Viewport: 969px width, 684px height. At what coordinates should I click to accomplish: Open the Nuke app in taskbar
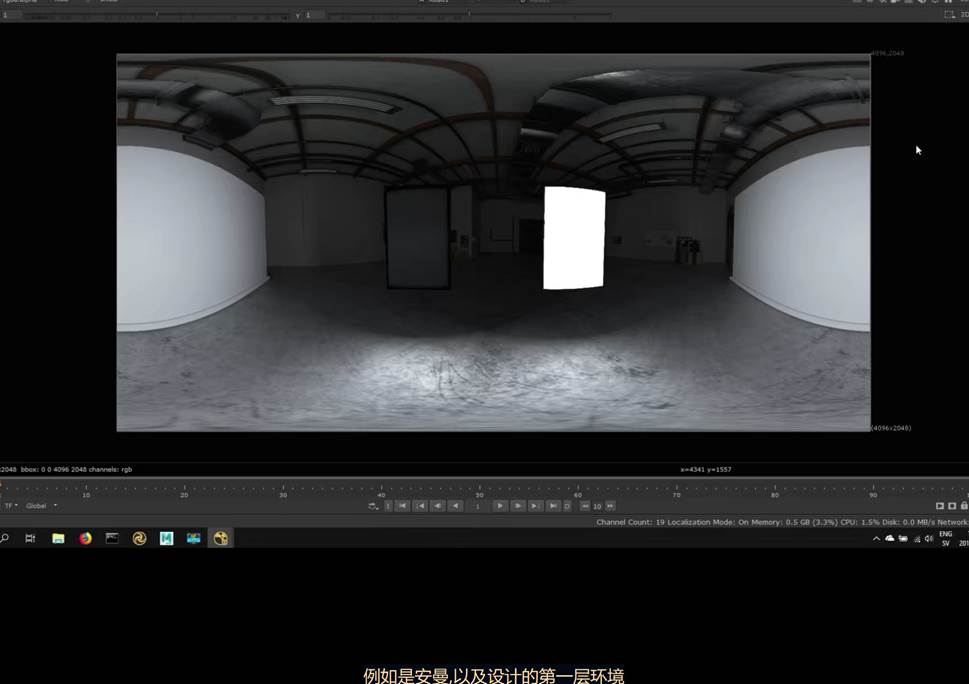(220, 538)
